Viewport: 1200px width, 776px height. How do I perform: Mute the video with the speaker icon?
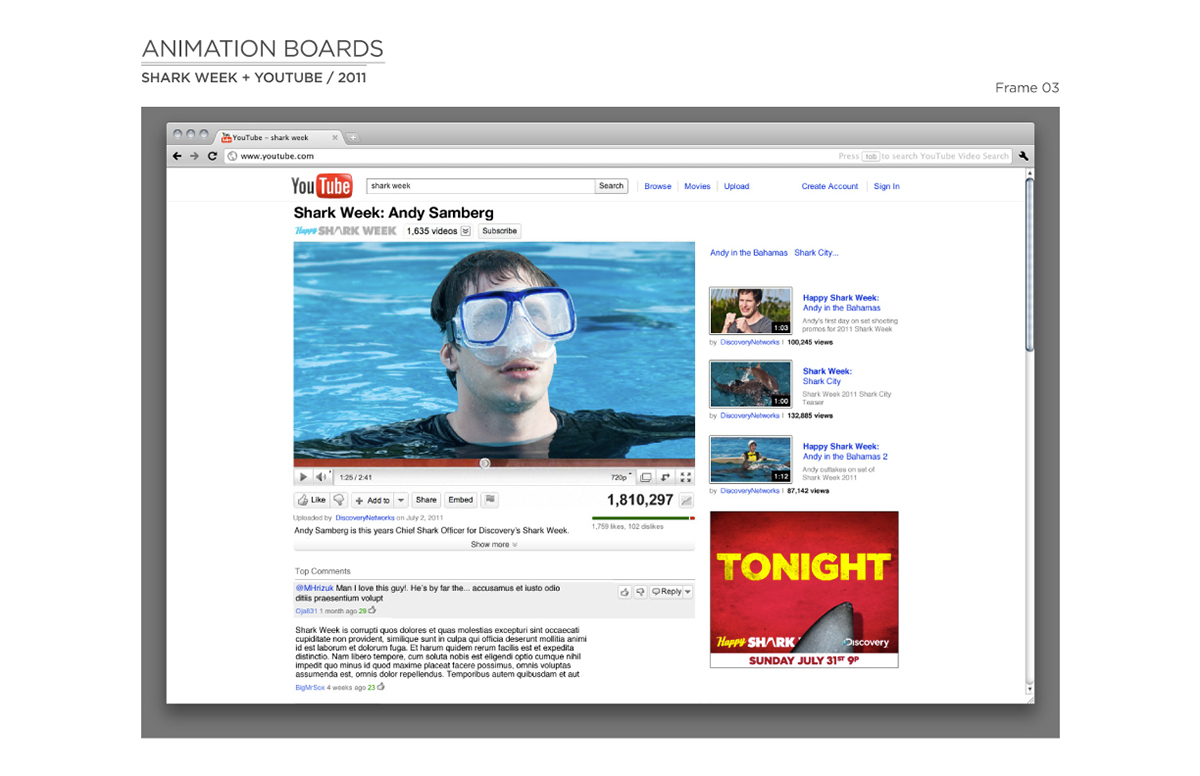322,477
